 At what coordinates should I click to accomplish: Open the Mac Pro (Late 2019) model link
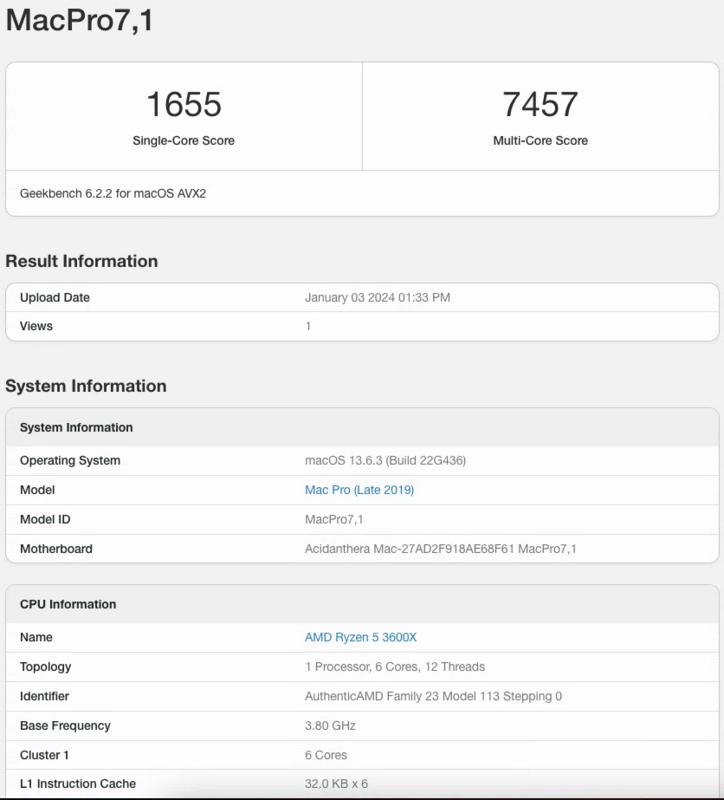pos(359,490)
